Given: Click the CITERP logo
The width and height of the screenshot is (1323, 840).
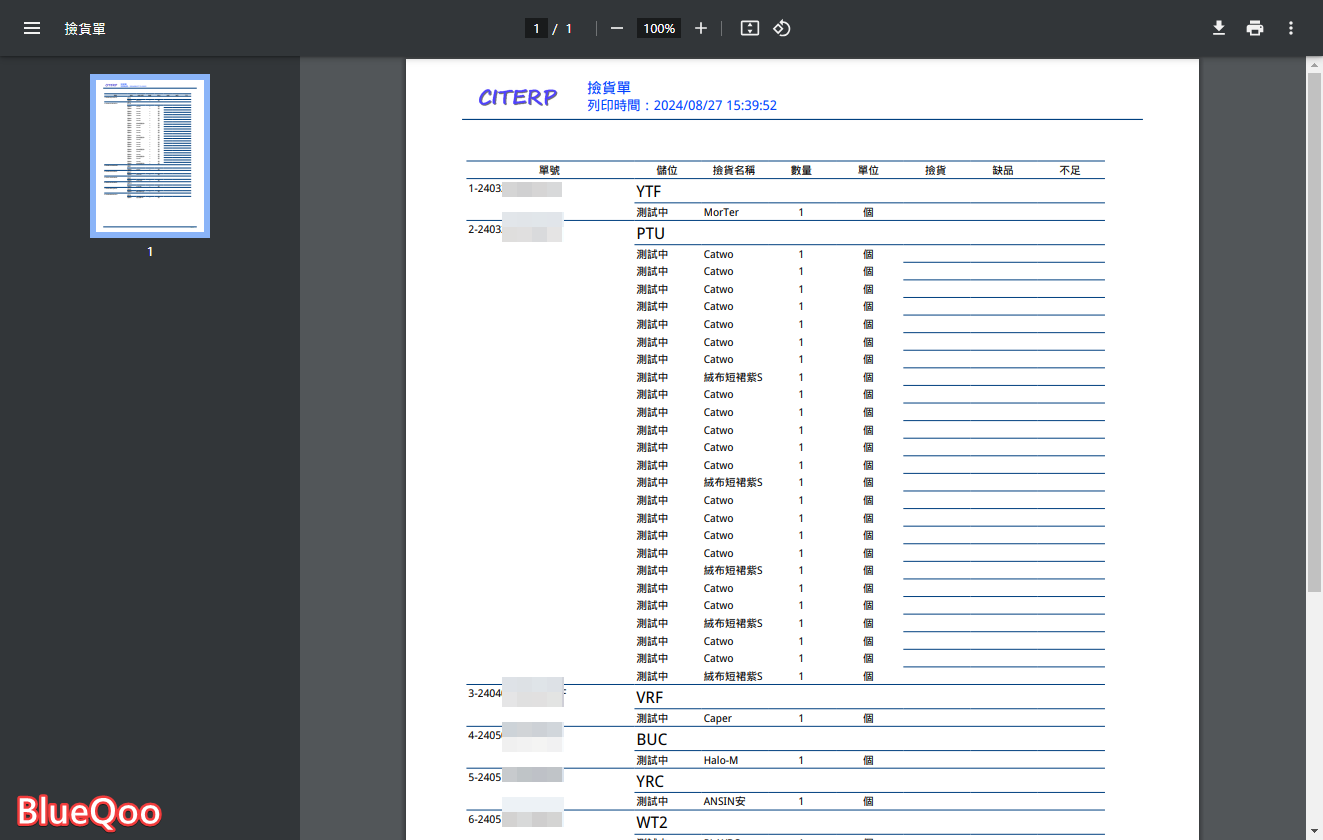Looking at the screenshot, I should pos(518,97).
